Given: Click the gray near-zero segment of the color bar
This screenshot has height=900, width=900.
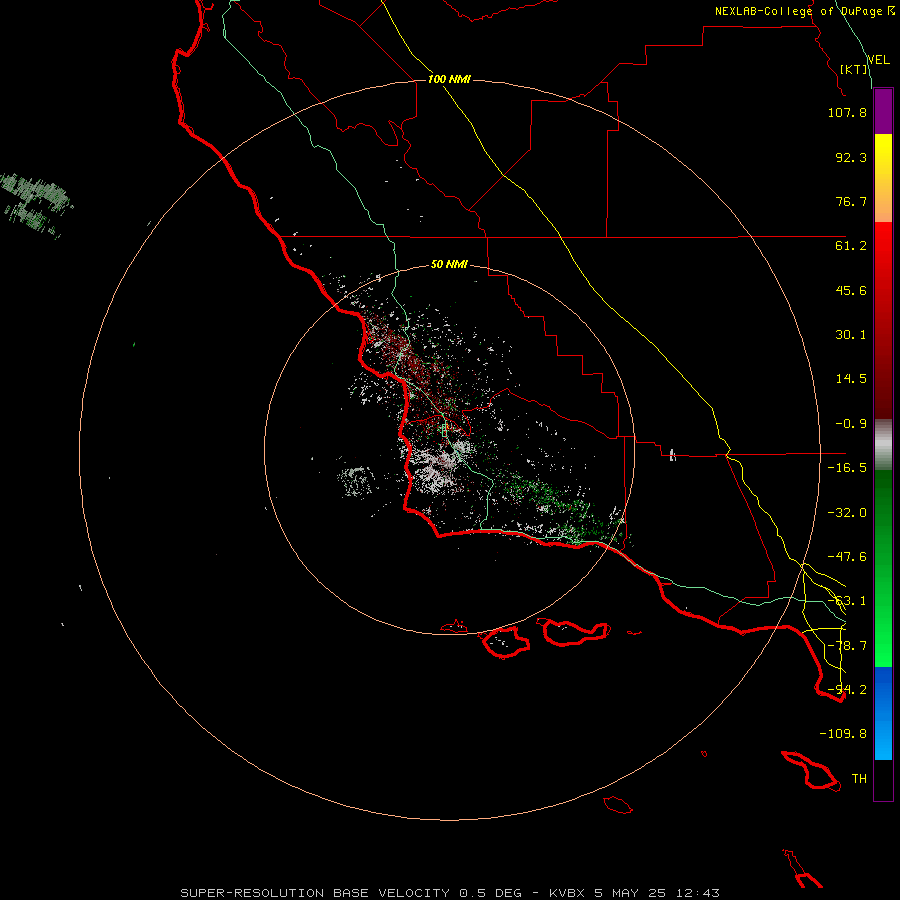Looking at the screenshot, I should (883, 445).
